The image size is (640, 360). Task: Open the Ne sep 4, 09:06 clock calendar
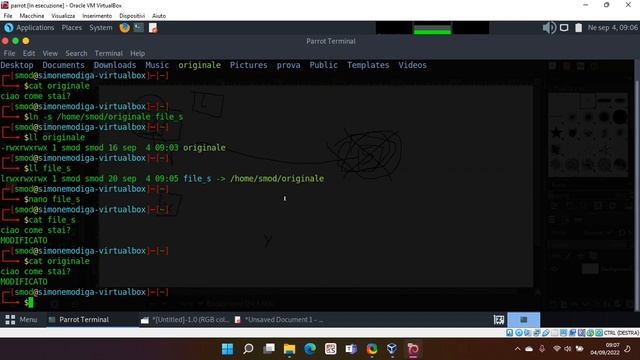point(612,28)
